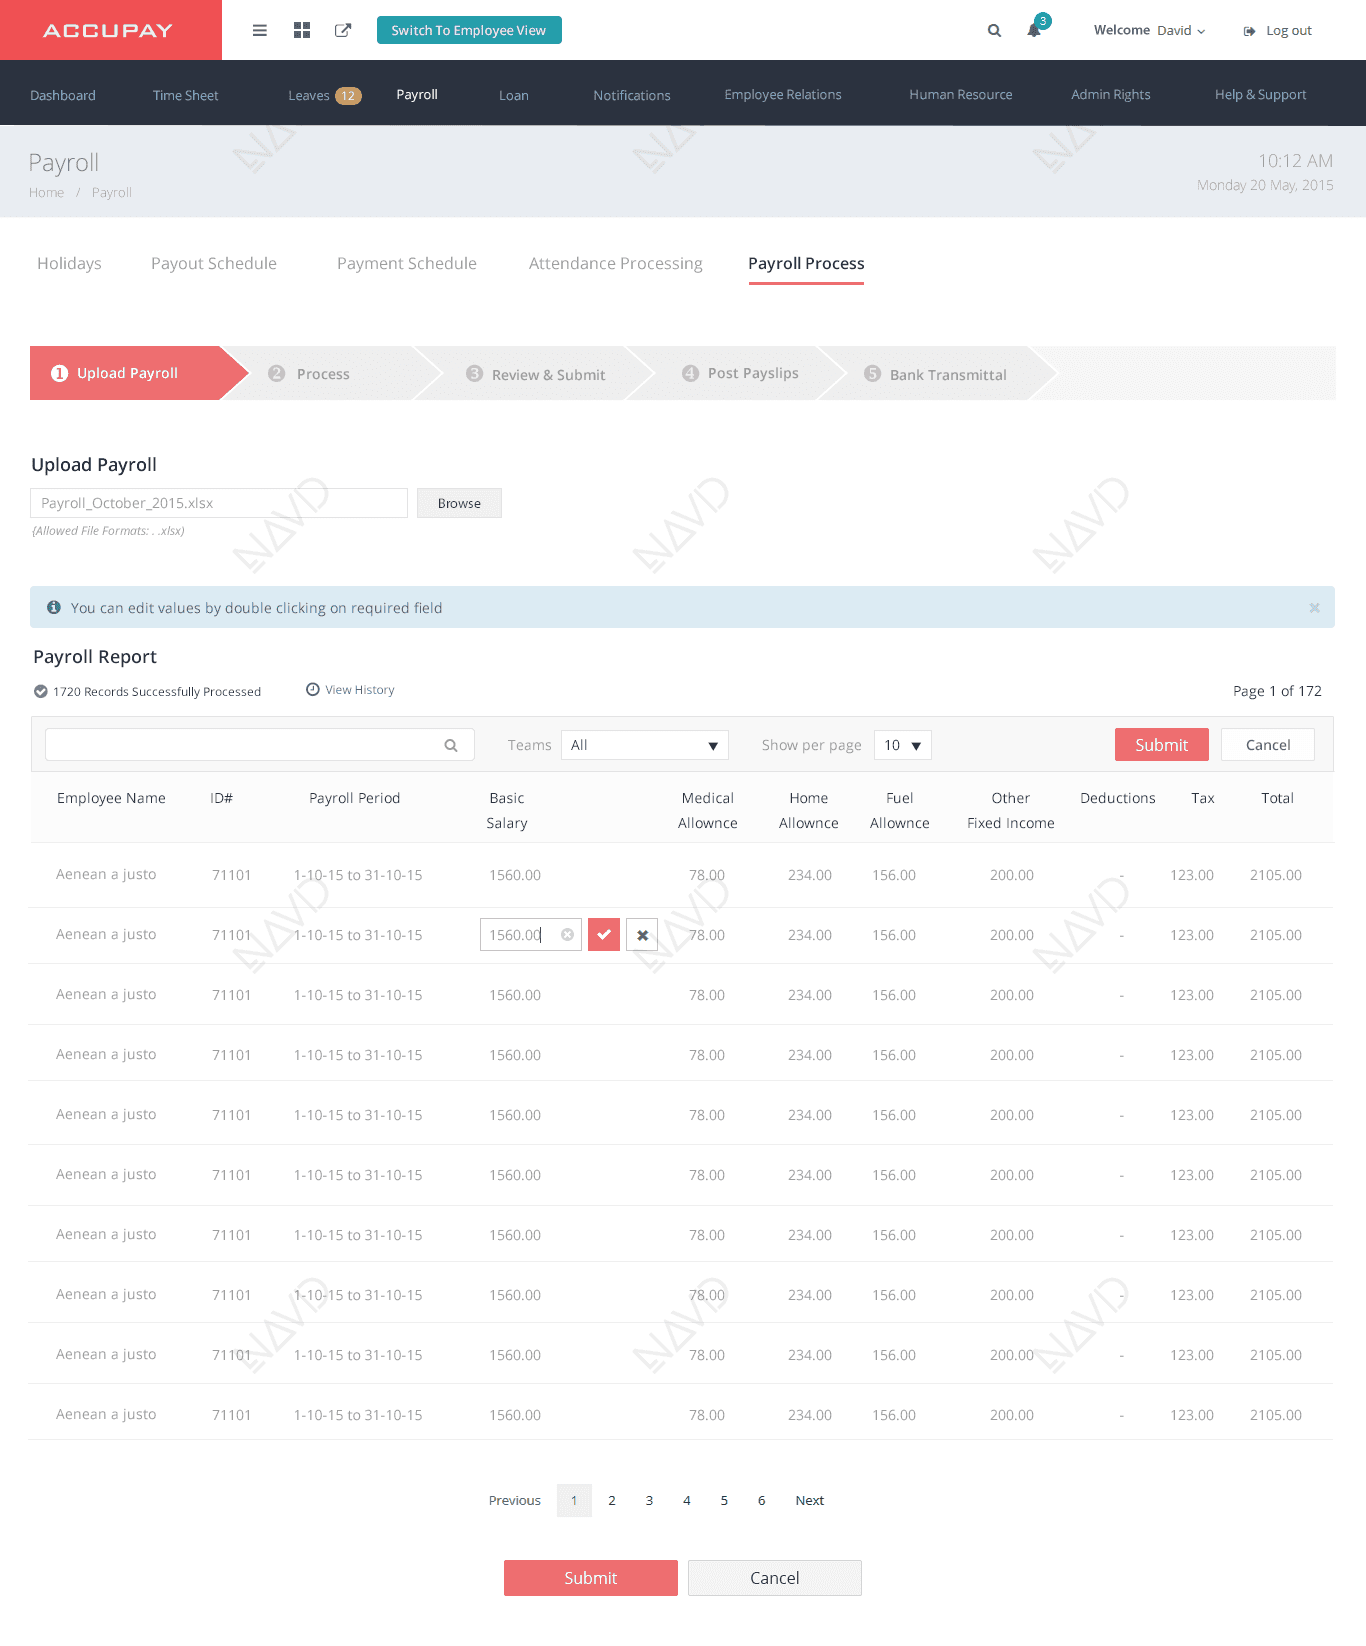Screen dimensions: 1366x1646
Task: Click the Browse button
Action: click(x=459, y=503)
